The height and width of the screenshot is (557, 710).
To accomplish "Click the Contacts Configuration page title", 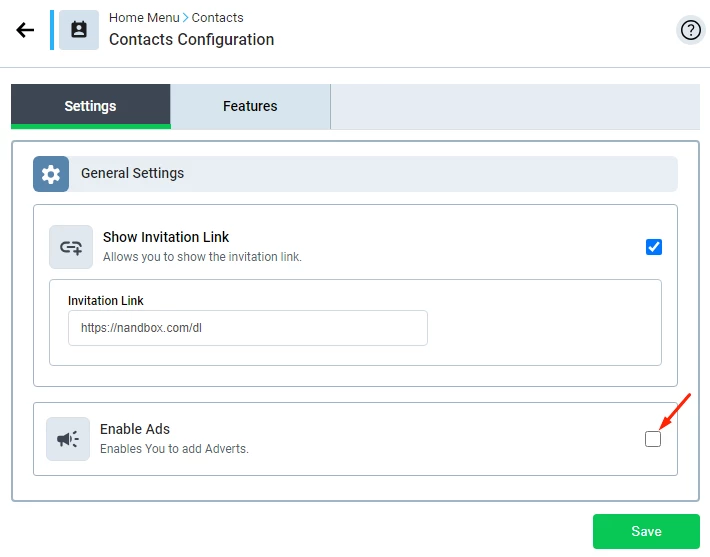I will click(191, 40).
